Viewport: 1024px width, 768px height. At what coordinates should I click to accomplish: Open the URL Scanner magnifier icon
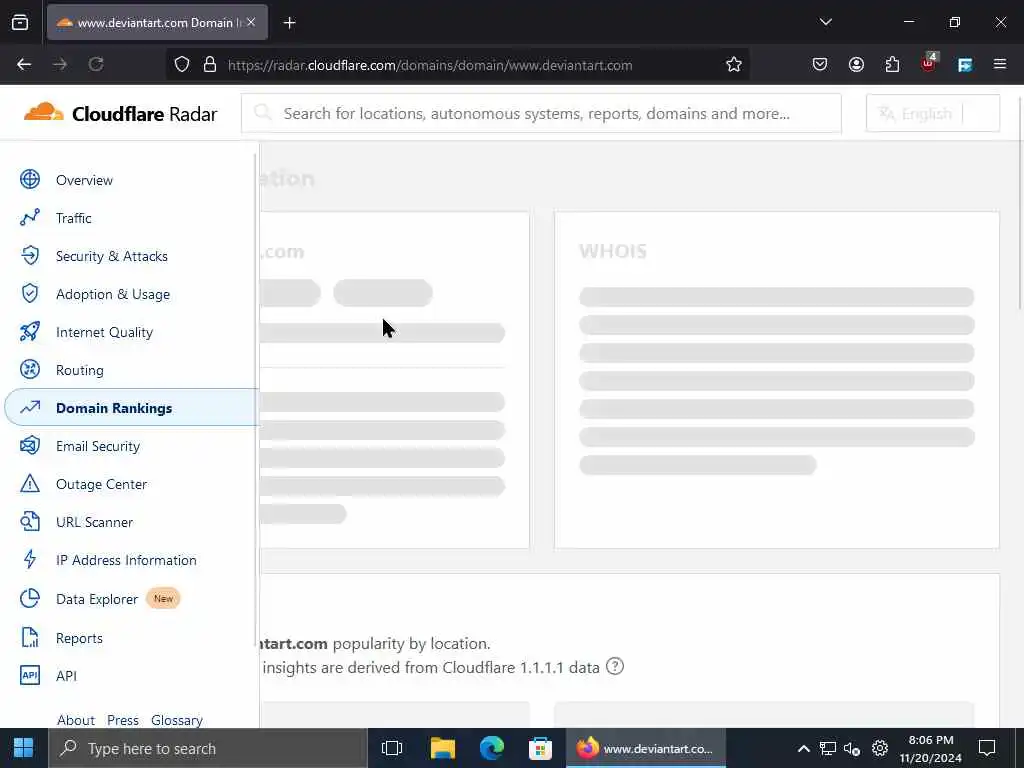(29, 521)
